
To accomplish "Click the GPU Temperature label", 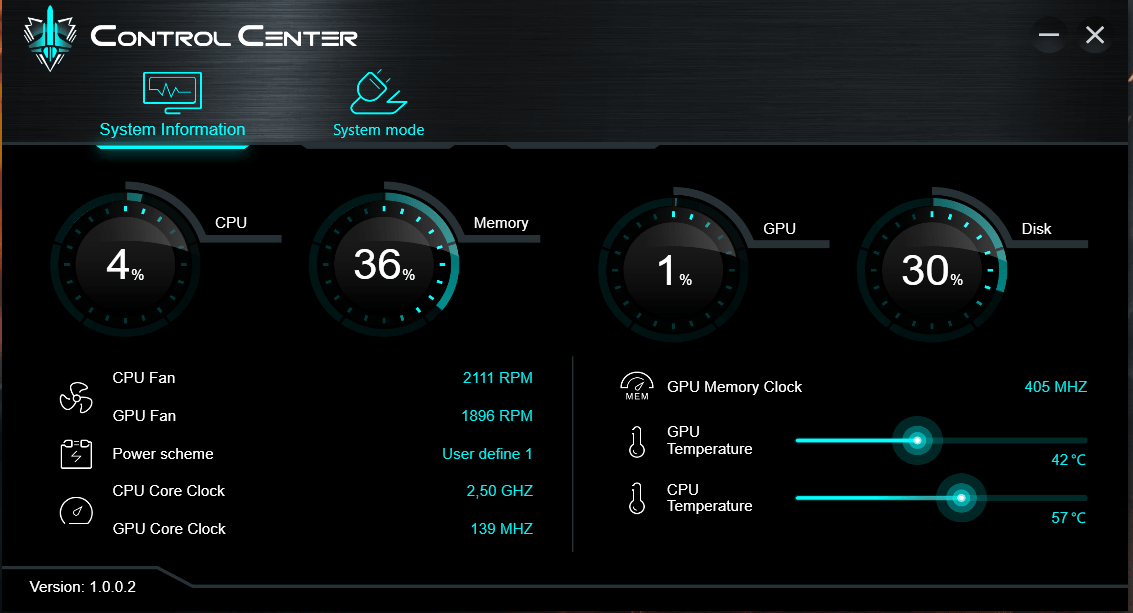I will (x=710, y=440).
